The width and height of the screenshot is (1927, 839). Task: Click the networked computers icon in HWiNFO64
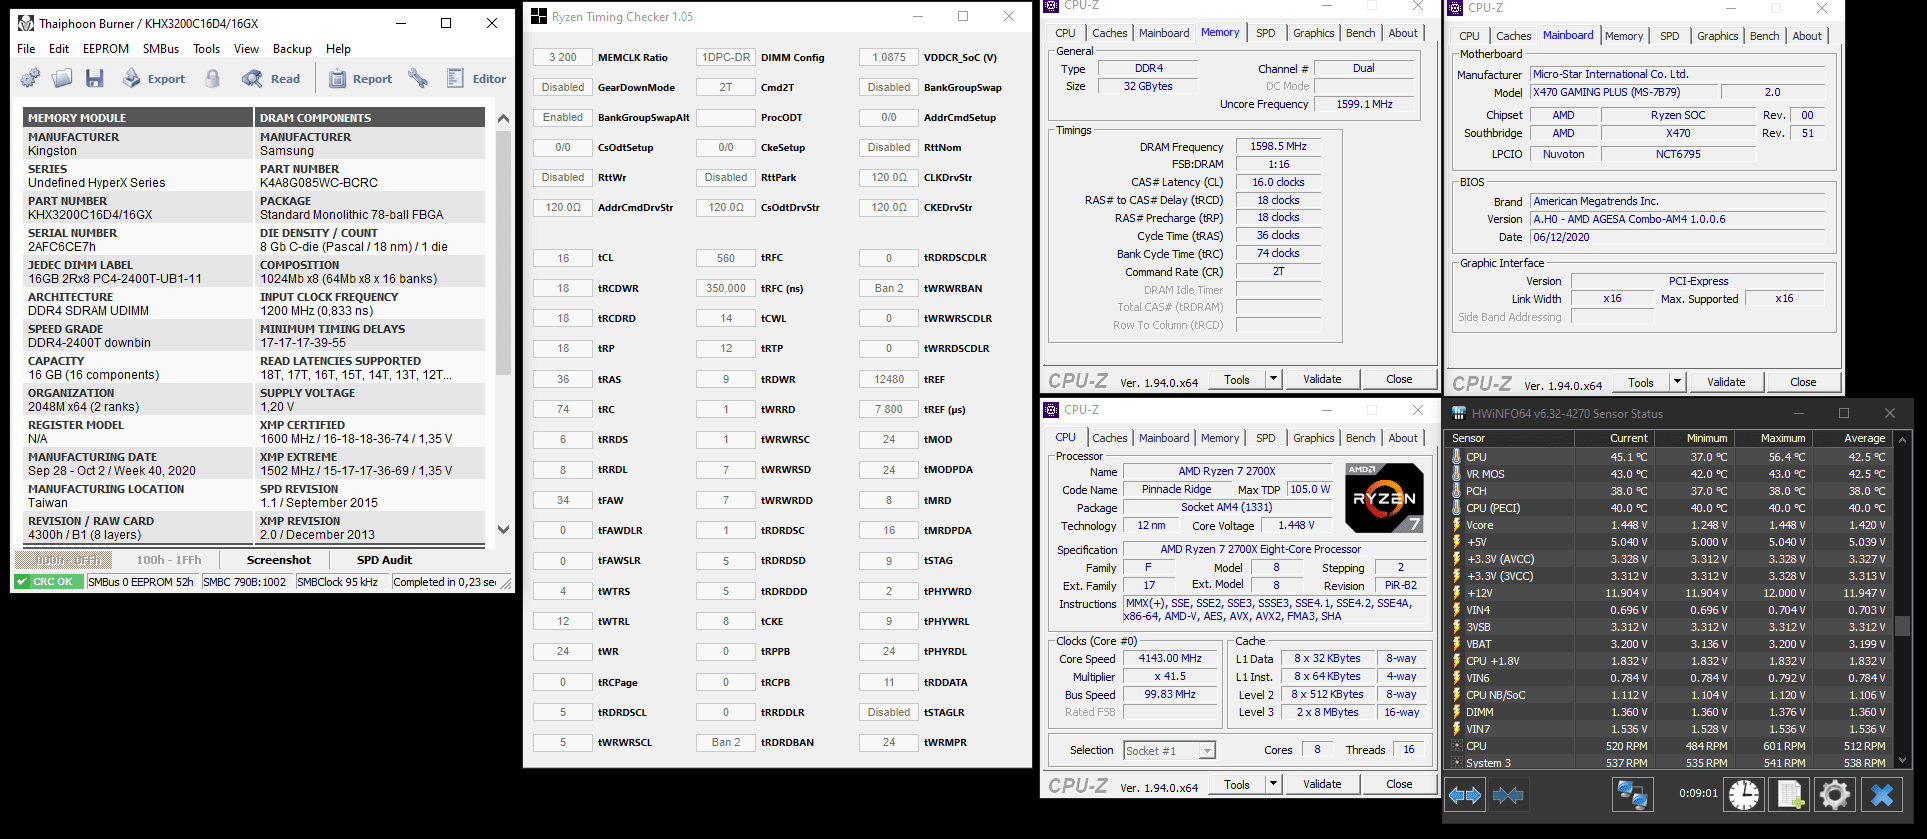pyautogui.click(x=1632, y=795)
